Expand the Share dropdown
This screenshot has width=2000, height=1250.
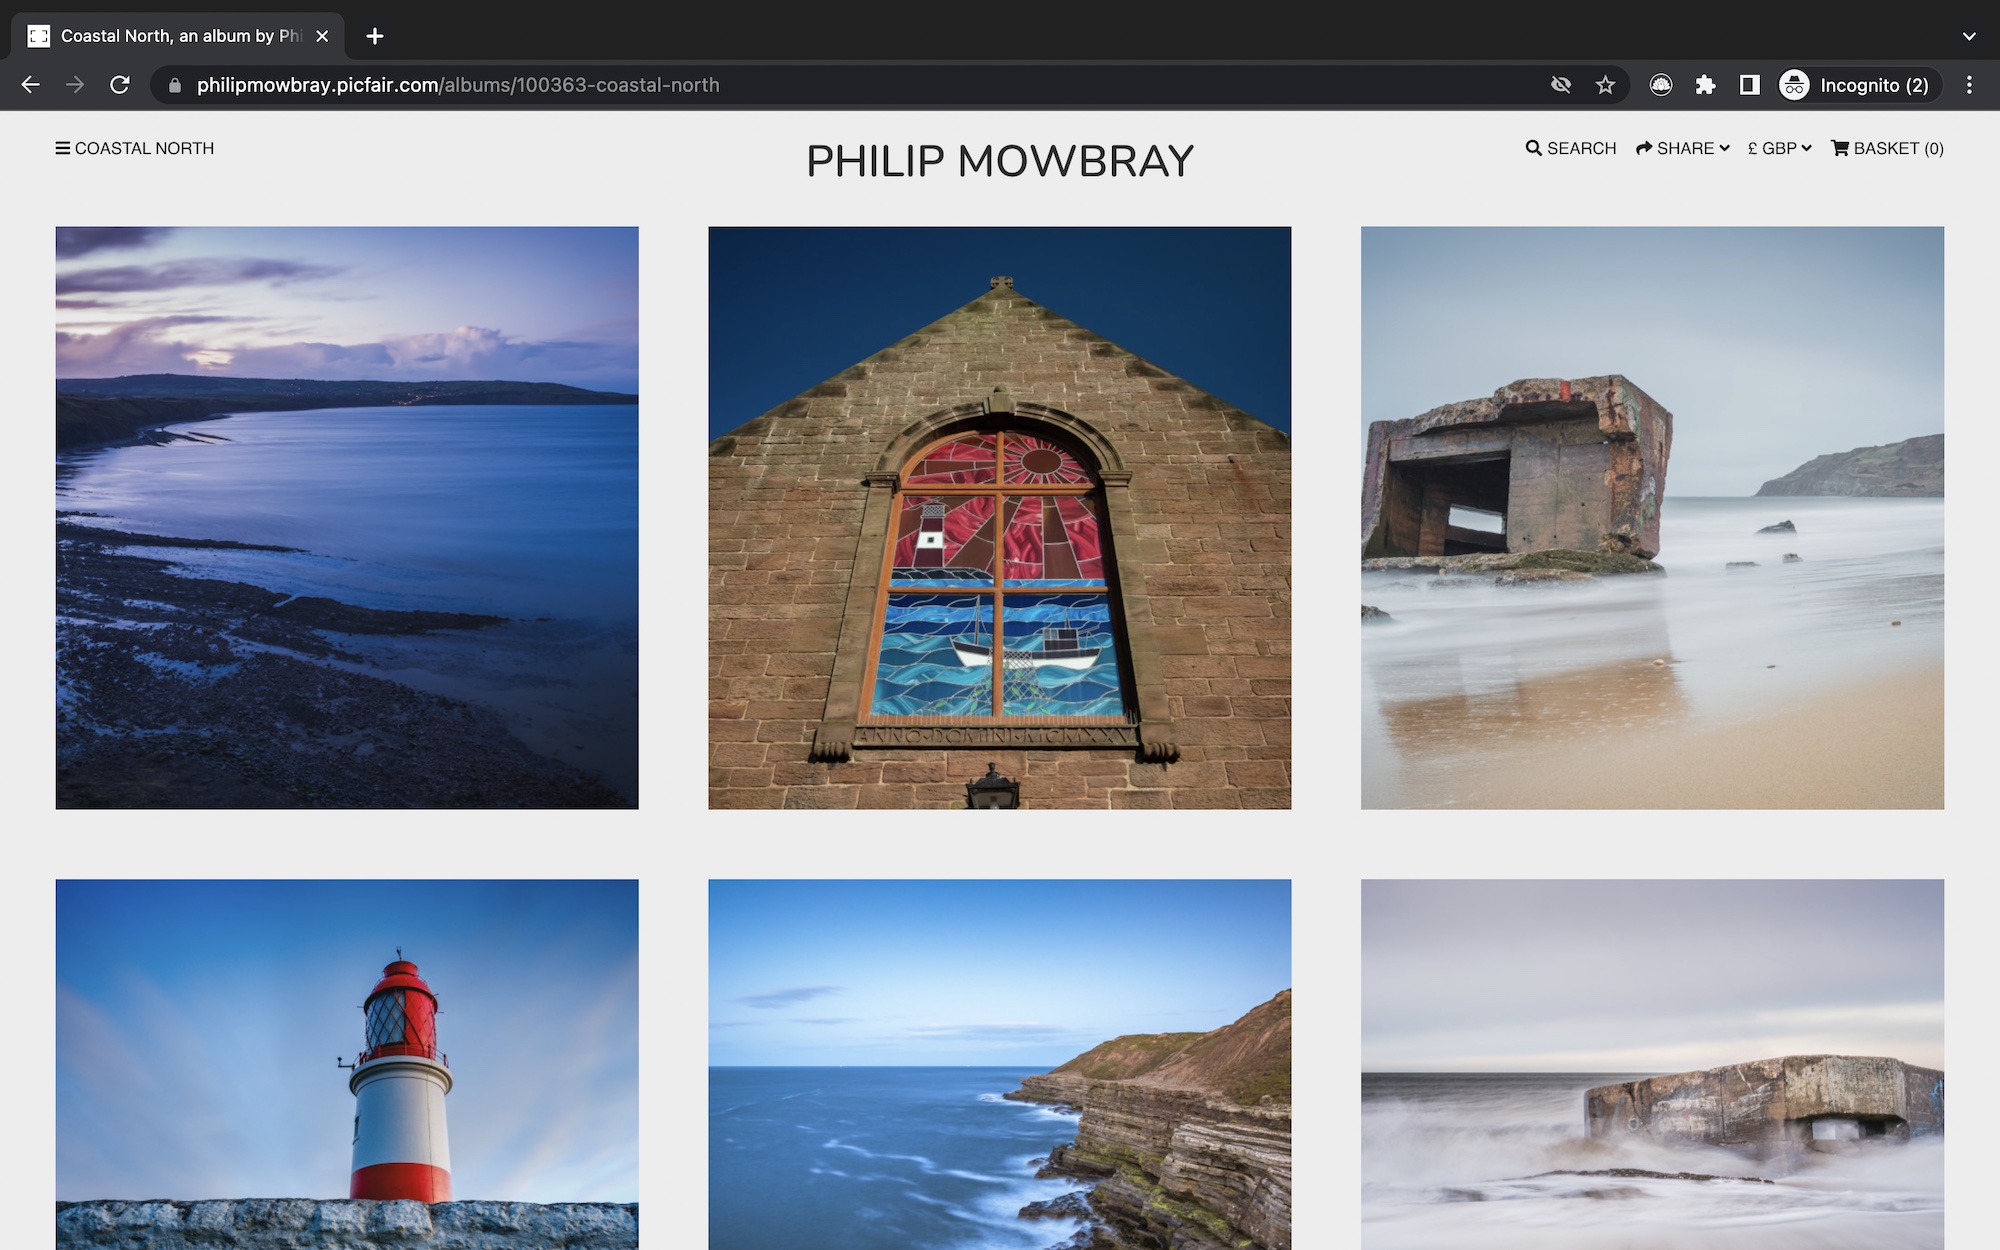pos(1683,148)
